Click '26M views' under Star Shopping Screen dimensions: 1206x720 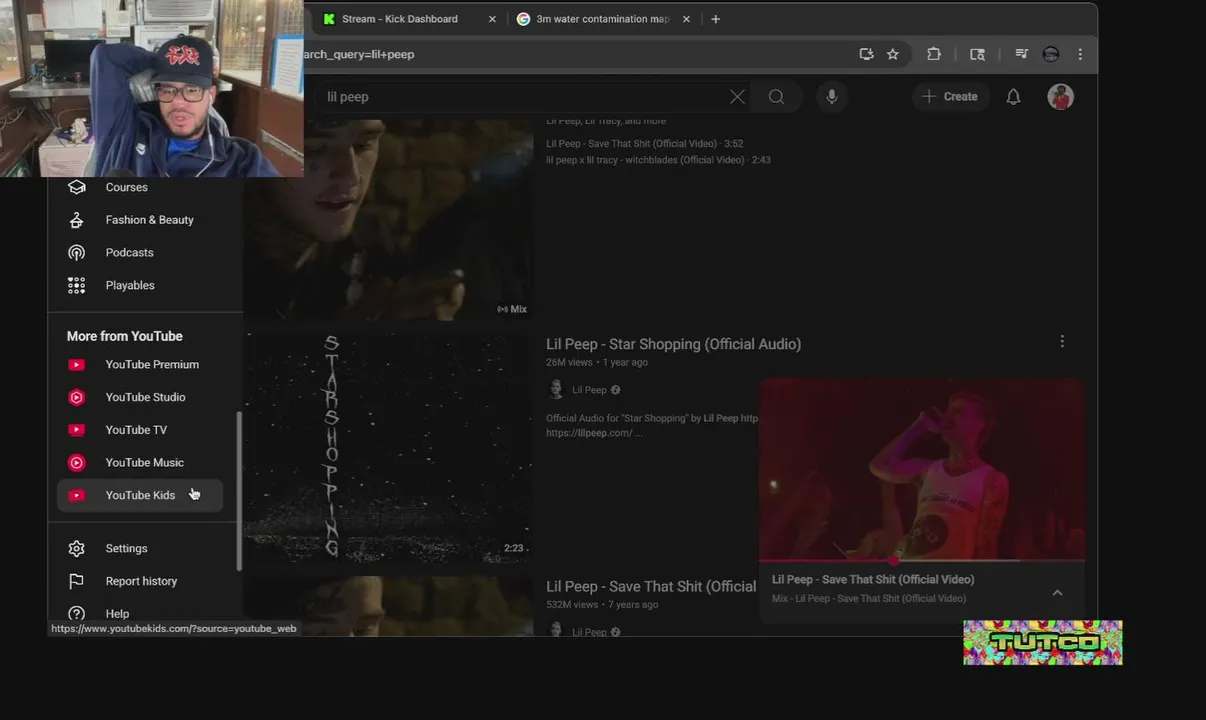(569, 362)
